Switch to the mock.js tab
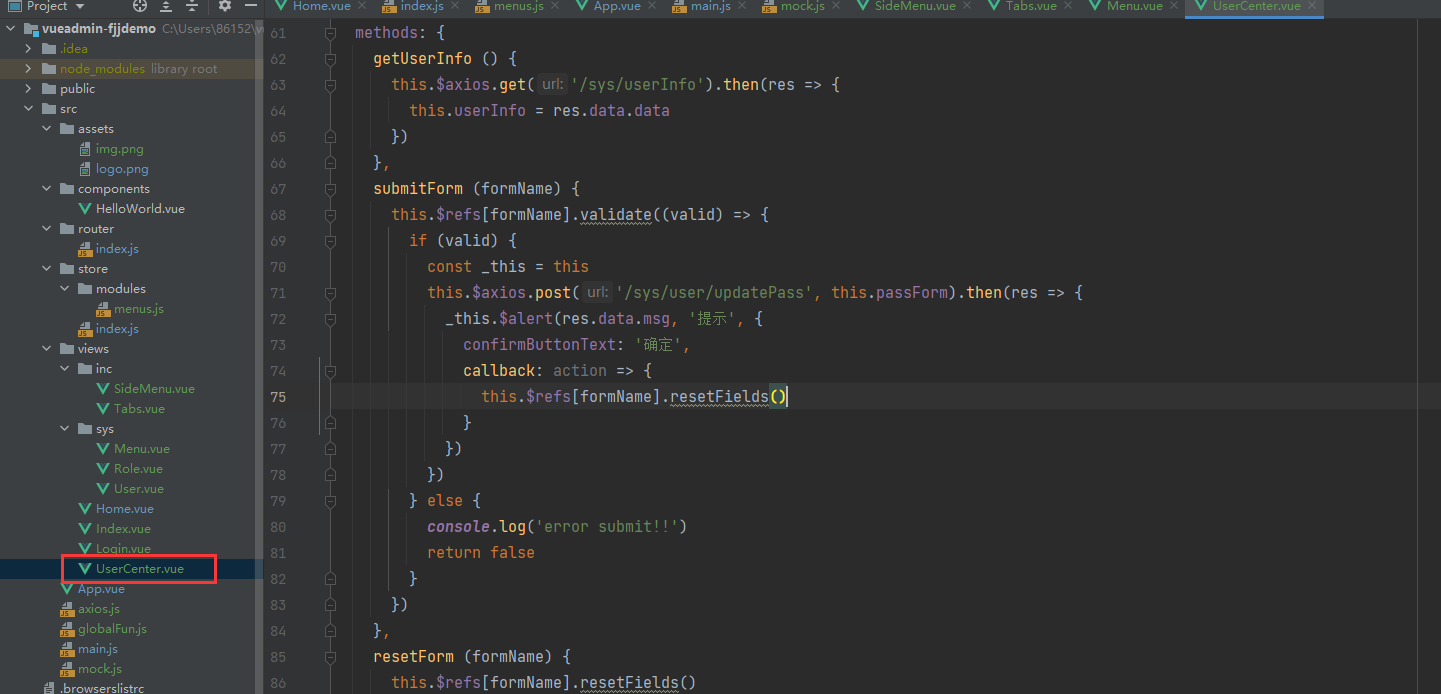Image resolution: width=1441 pixels, height=694 pixels. [802, 6]
